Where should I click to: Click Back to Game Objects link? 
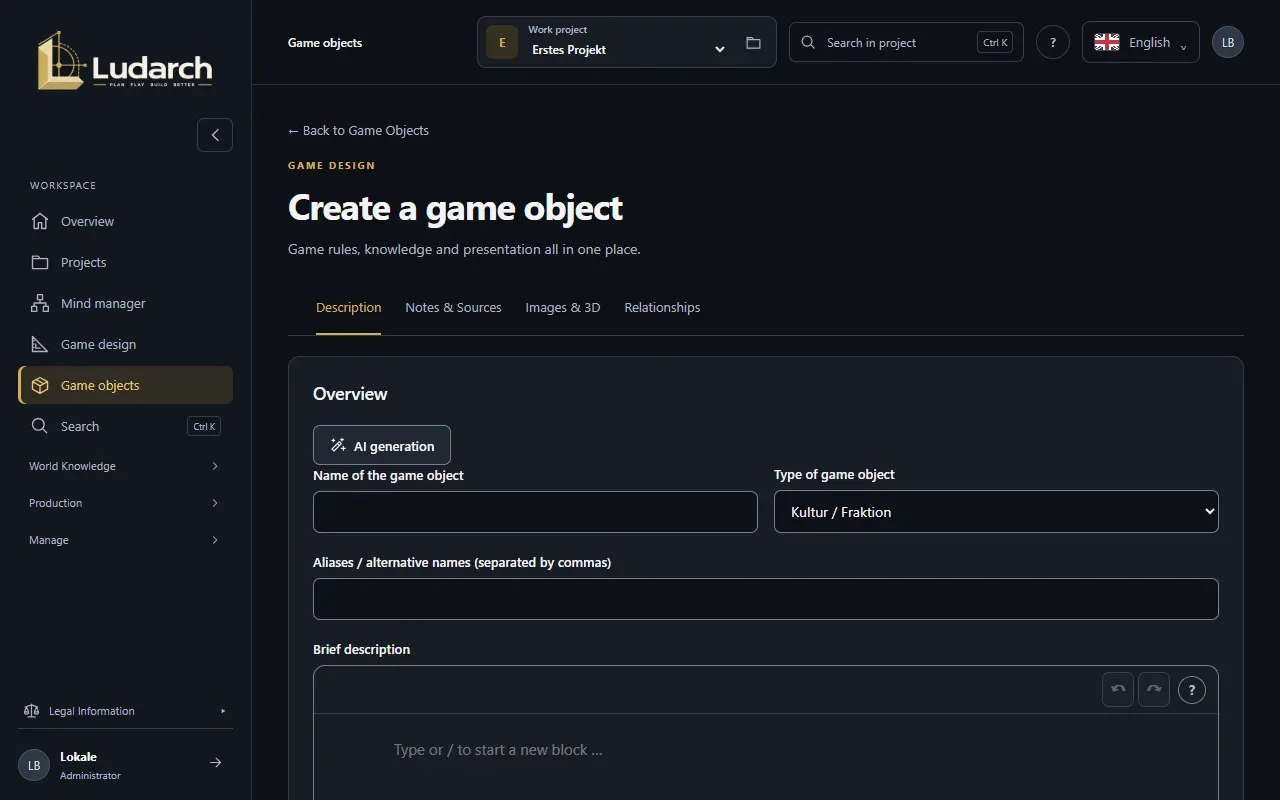click(358, 130)
